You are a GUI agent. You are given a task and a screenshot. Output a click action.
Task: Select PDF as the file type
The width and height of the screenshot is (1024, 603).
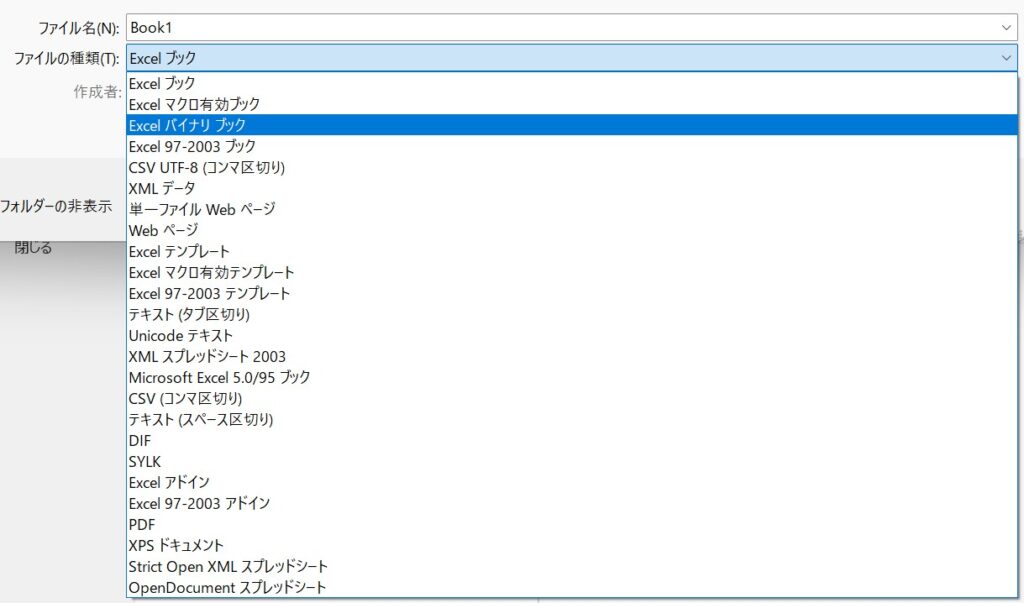coord(142,524)
